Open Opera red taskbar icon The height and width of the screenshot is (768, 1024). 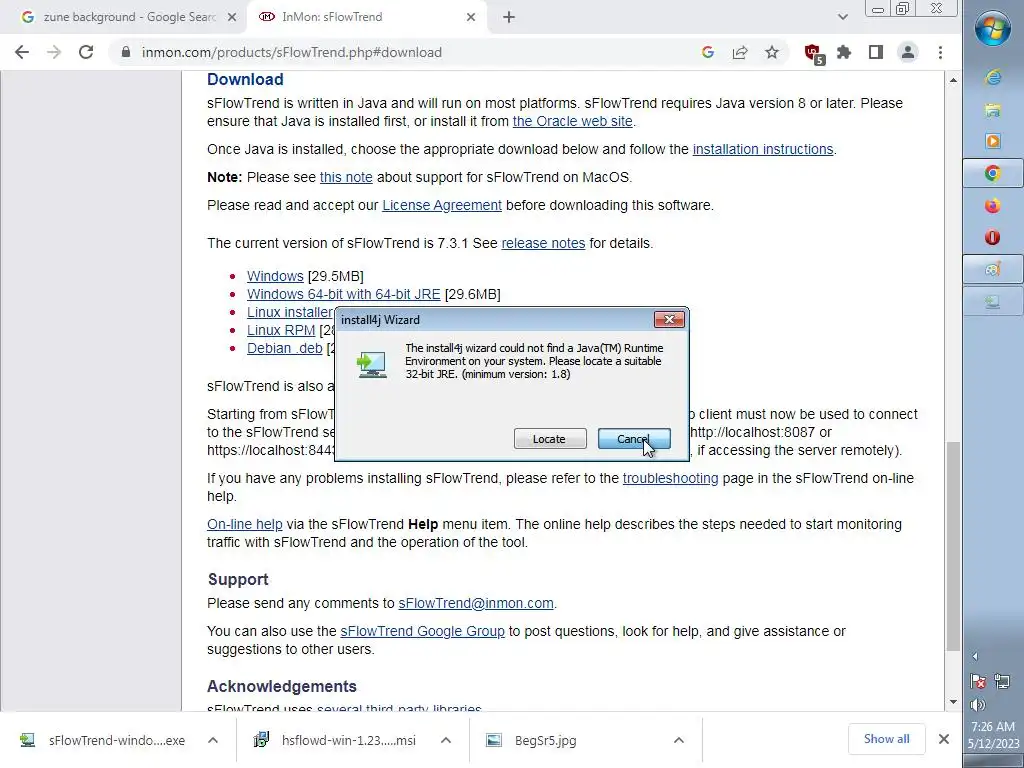(993, 237)
